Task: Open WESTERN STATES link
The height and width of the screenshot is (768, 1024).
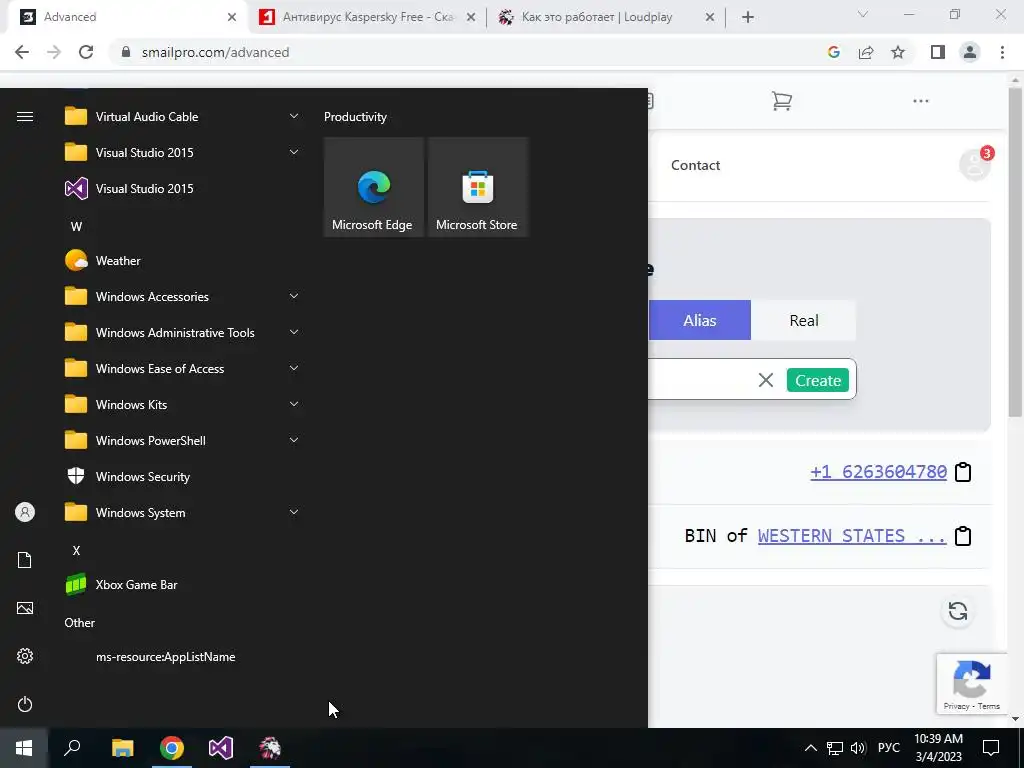Action: pos(852,536)
